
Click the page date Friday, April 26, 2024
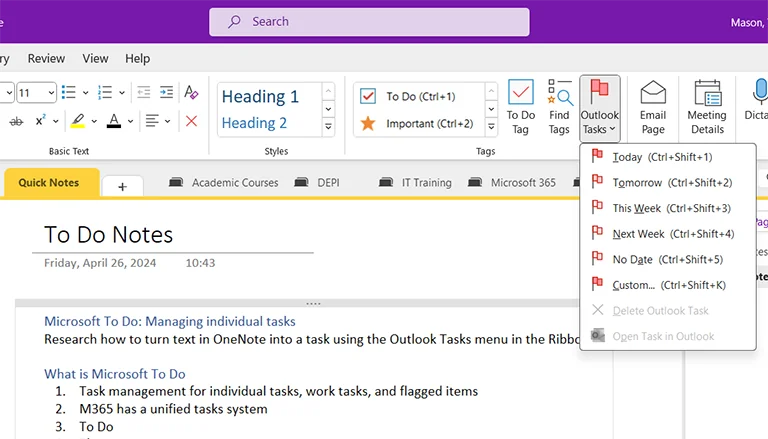click(100, 263)
